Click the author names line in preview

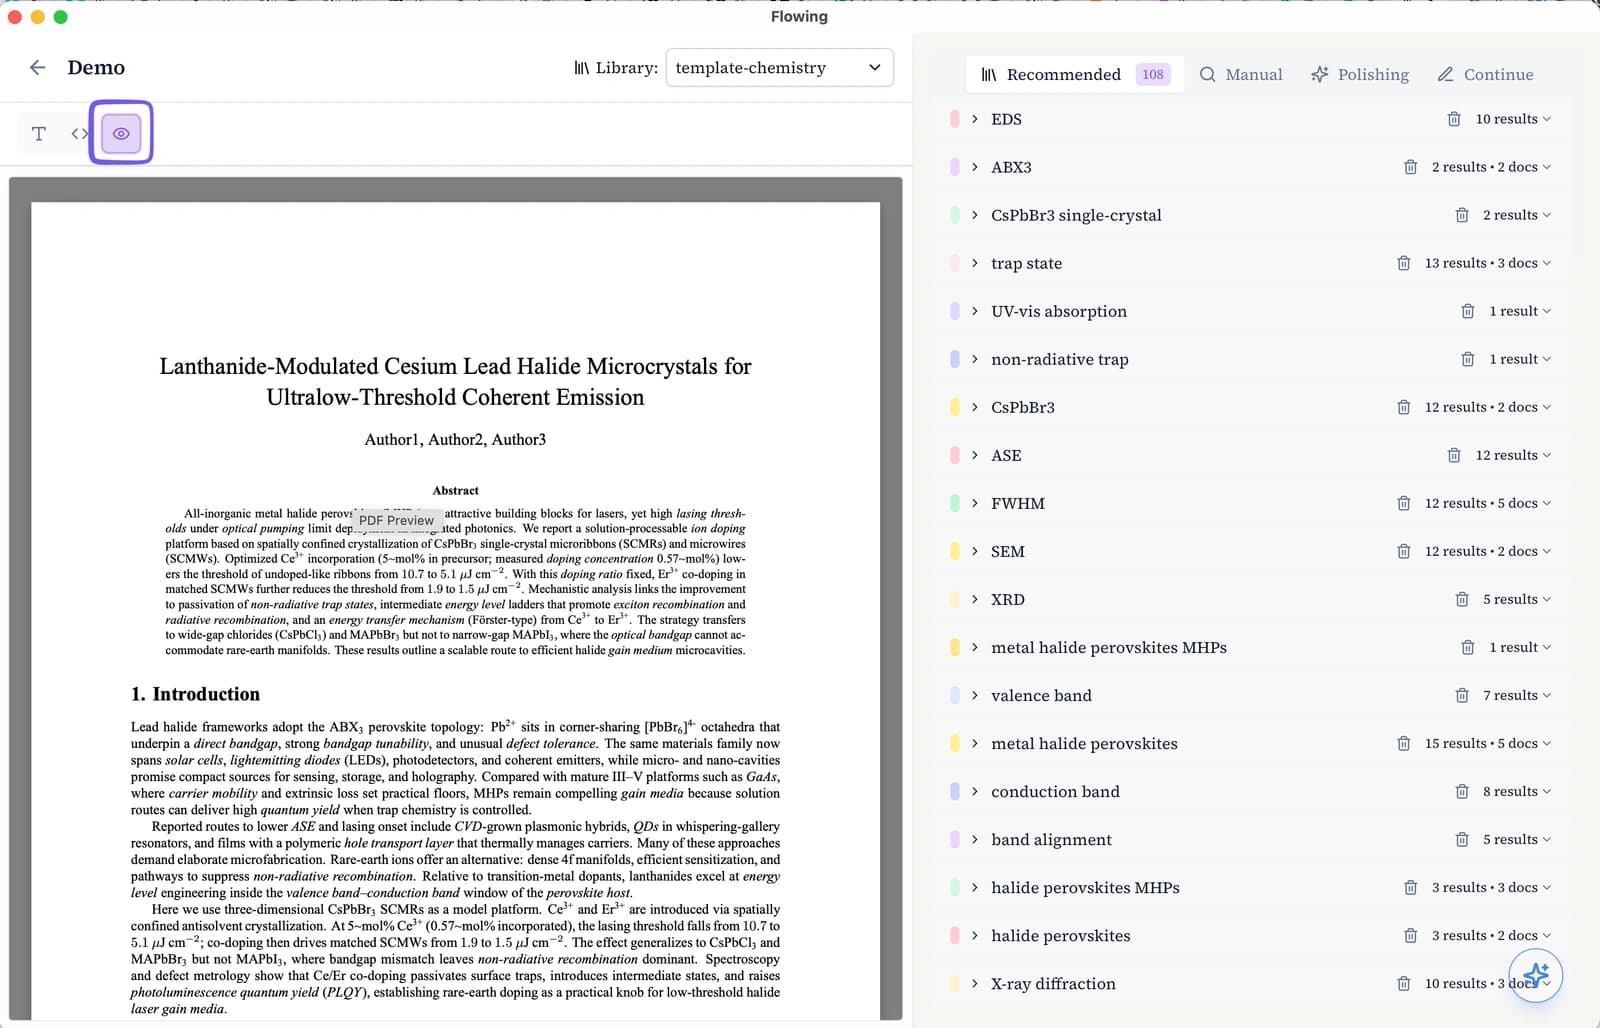455,439
